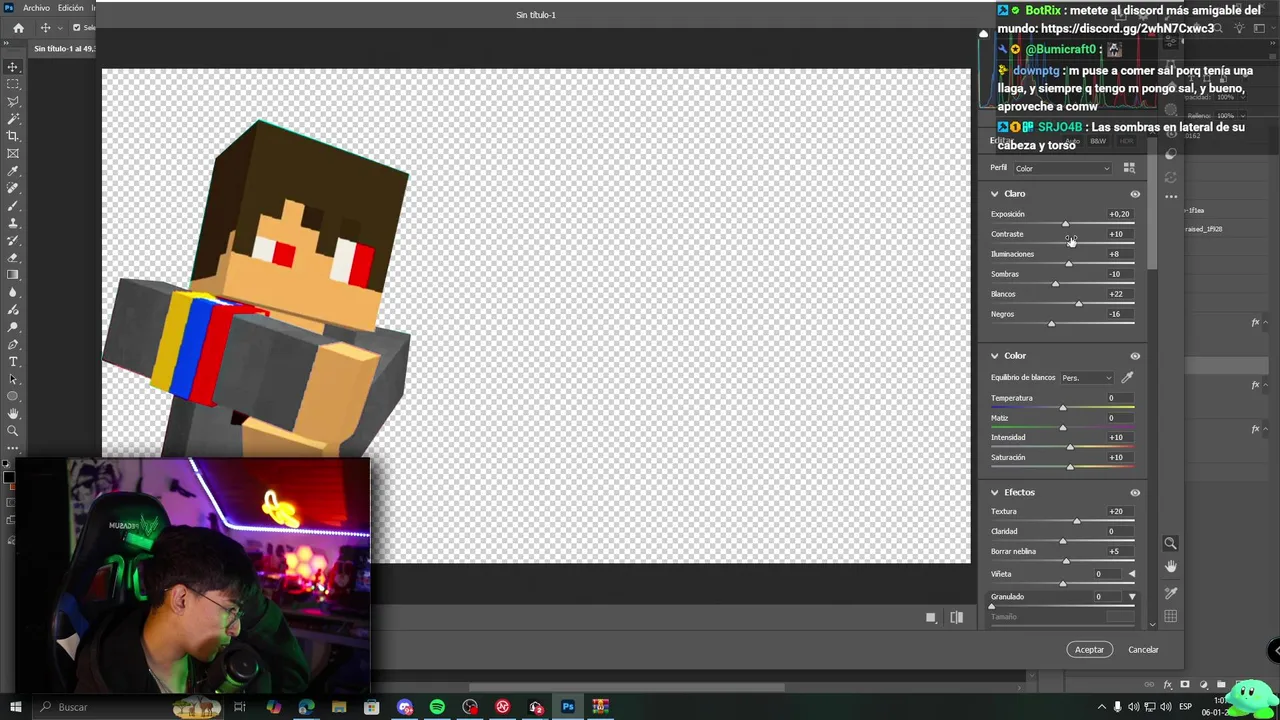1280x720 pixels.
Task: Select the Crop tool
Action: 13,136
